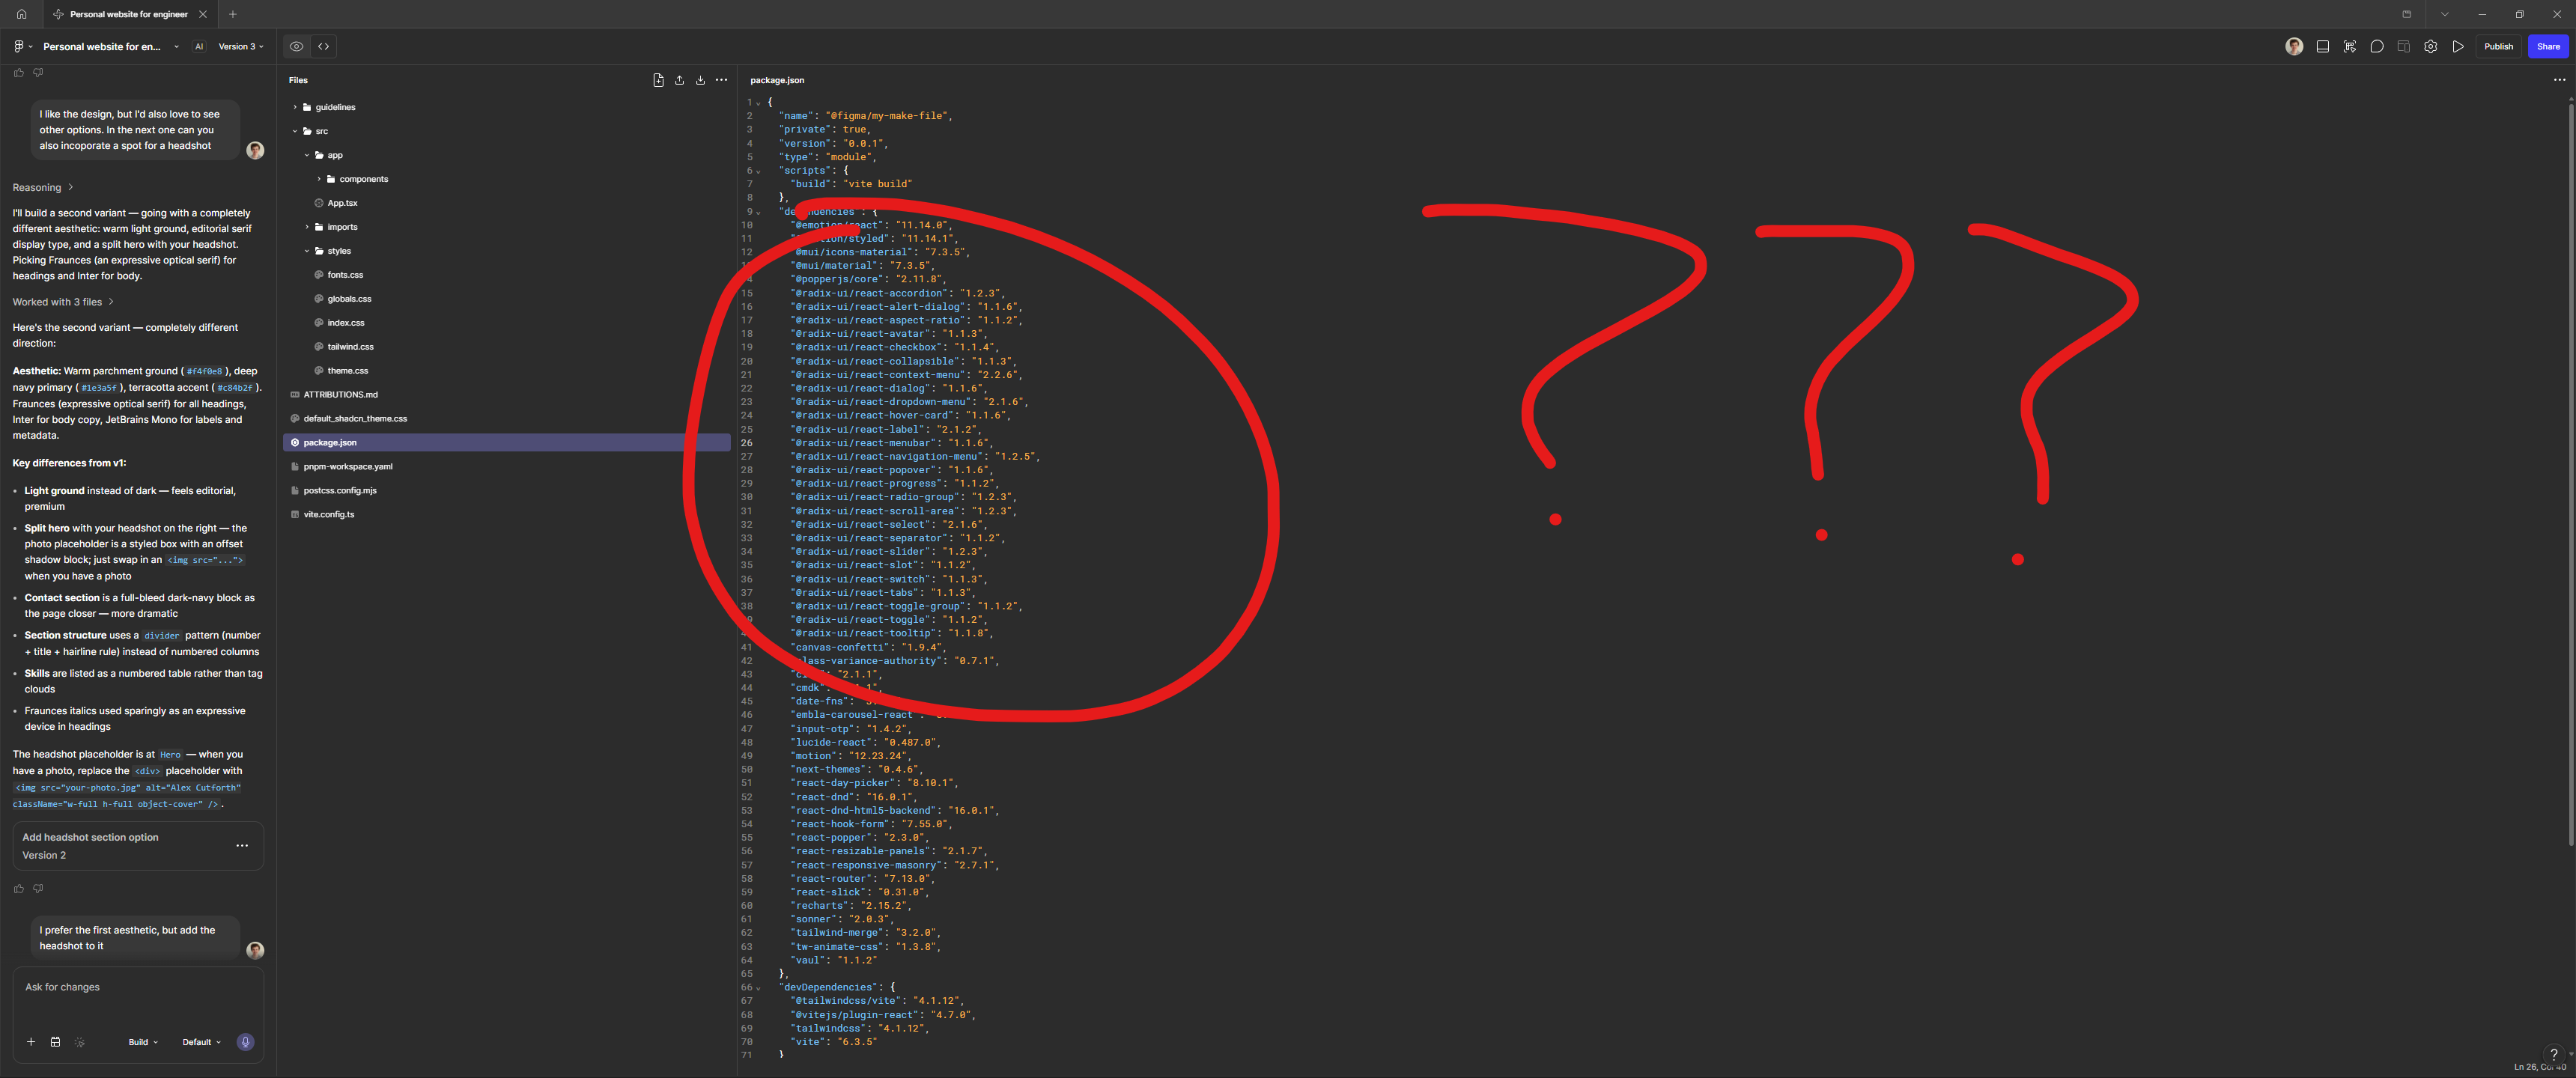Click the user avatar in top toolbar
The width and height of the screenshot is (2576, 1078).
[2294, 46]
